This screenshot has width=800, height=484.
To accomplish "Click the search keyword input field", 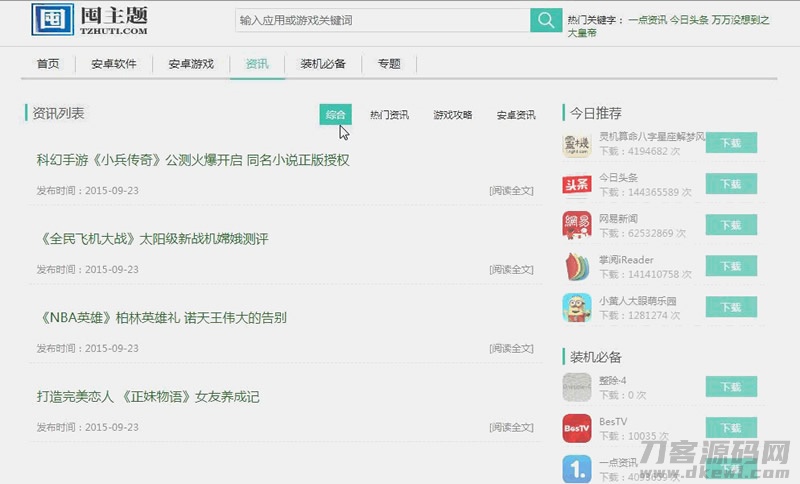I will coord(382,20).
